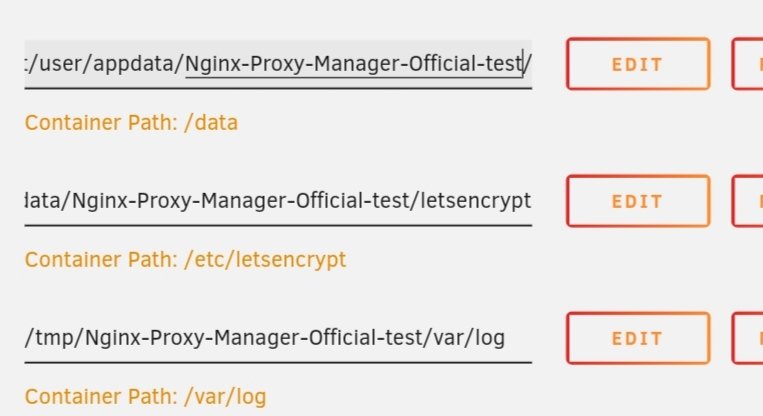Click the cut-off button beside letsencrypt's EDIT
The image size is (763, 416).
pyautogui.click(x=747, y=201)
